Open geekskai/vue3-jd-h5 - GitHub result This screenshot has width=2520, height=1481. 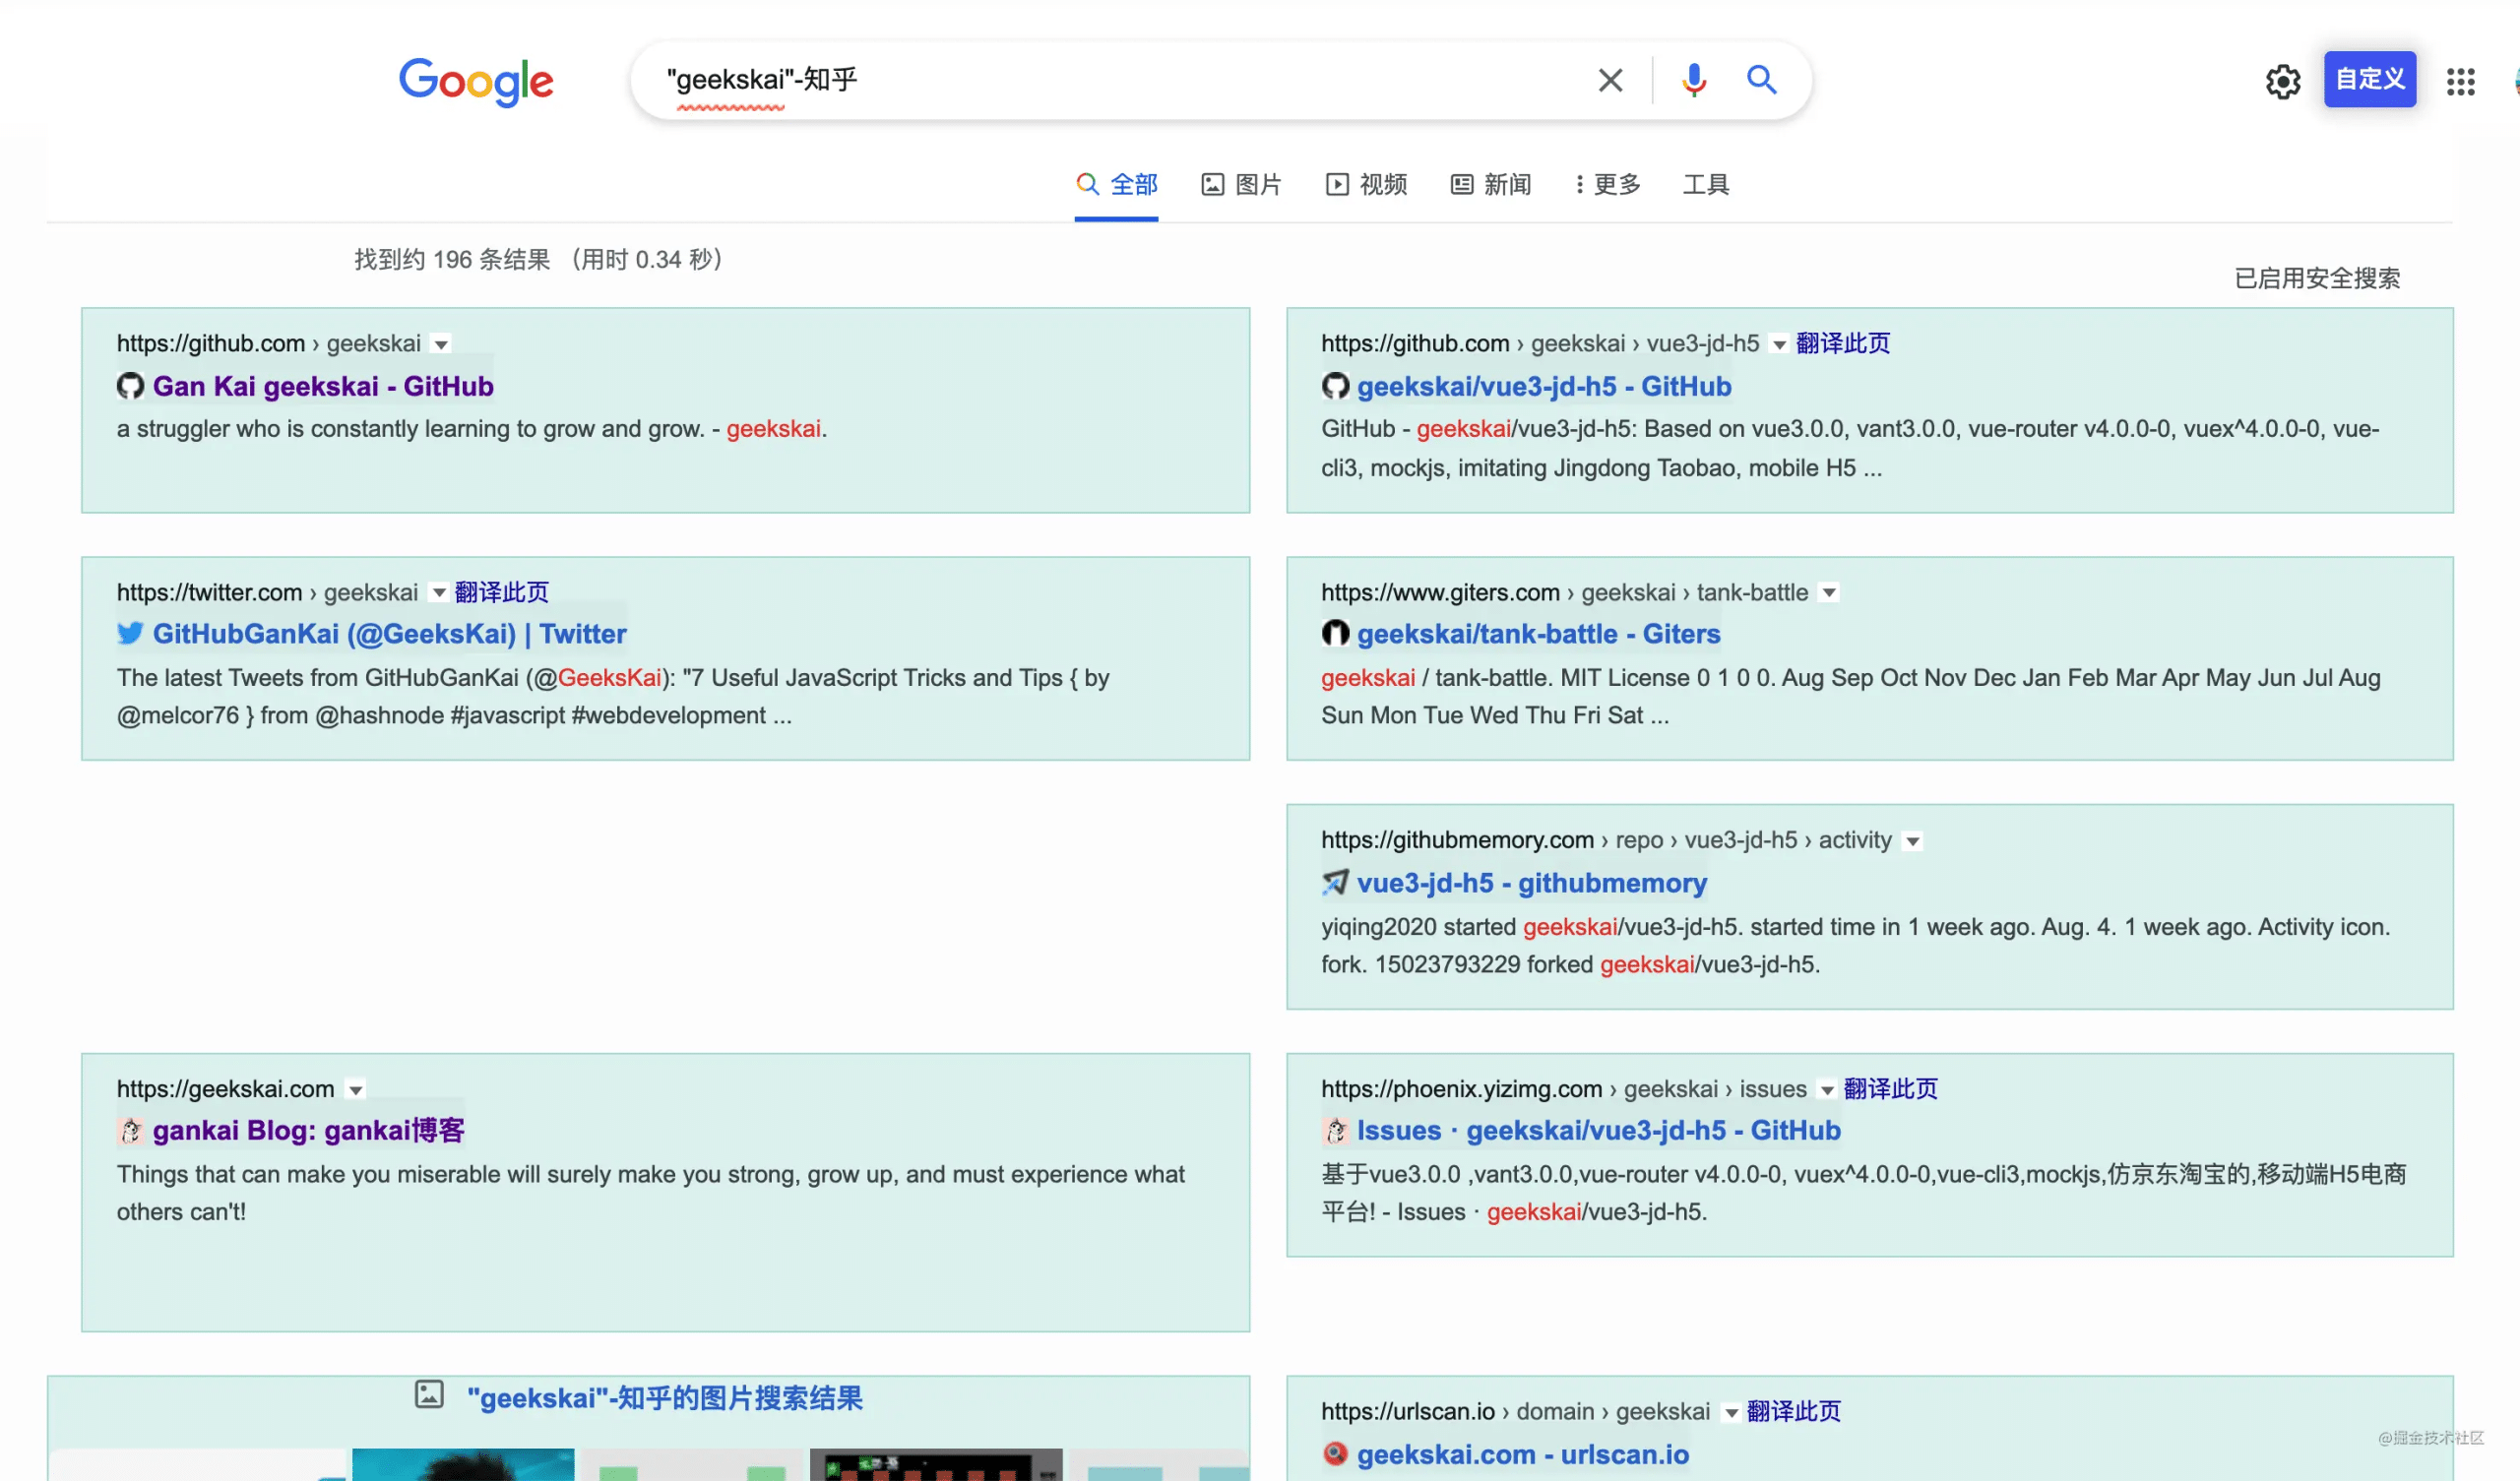(1544, 386)
